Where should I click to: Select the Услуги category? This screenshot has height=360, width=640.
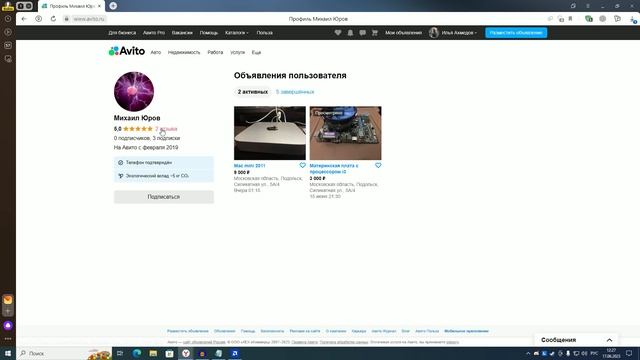[238, 53]
